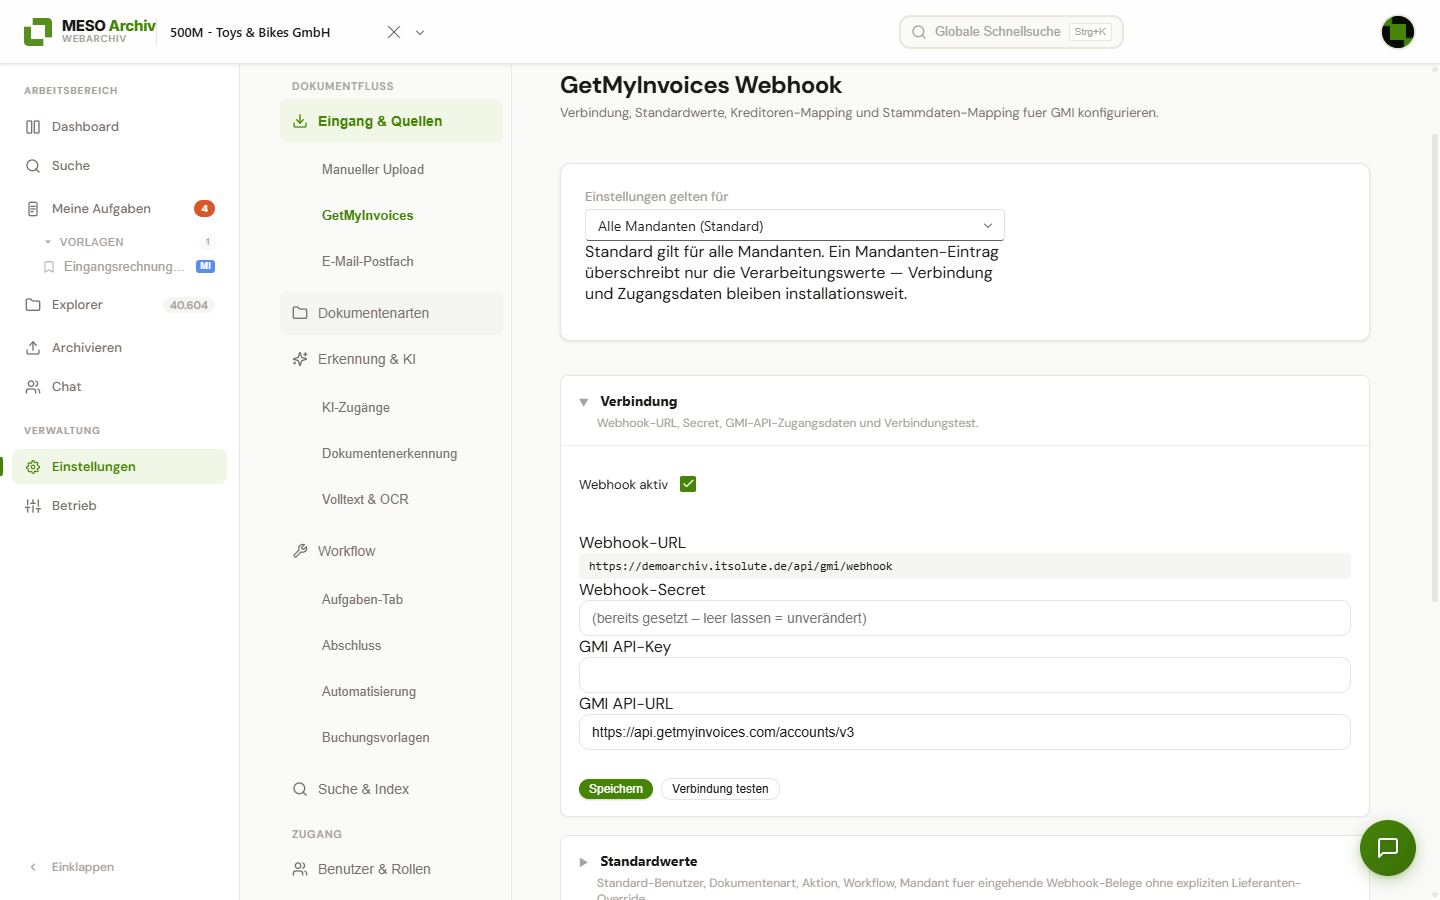Open the client selector dropdown chevron

[x=420, y=32]
